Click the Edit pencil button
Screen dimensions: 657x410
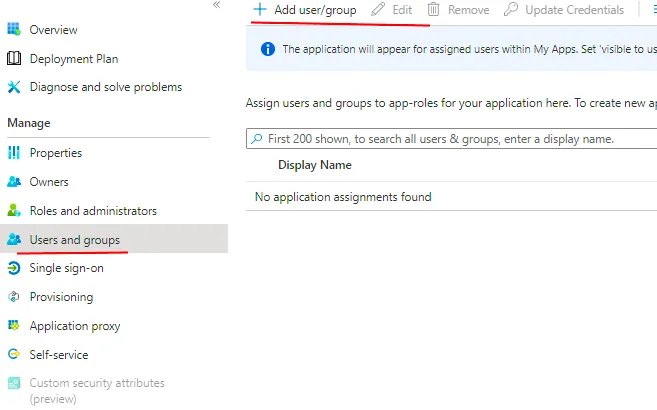(x=391, y=9)
